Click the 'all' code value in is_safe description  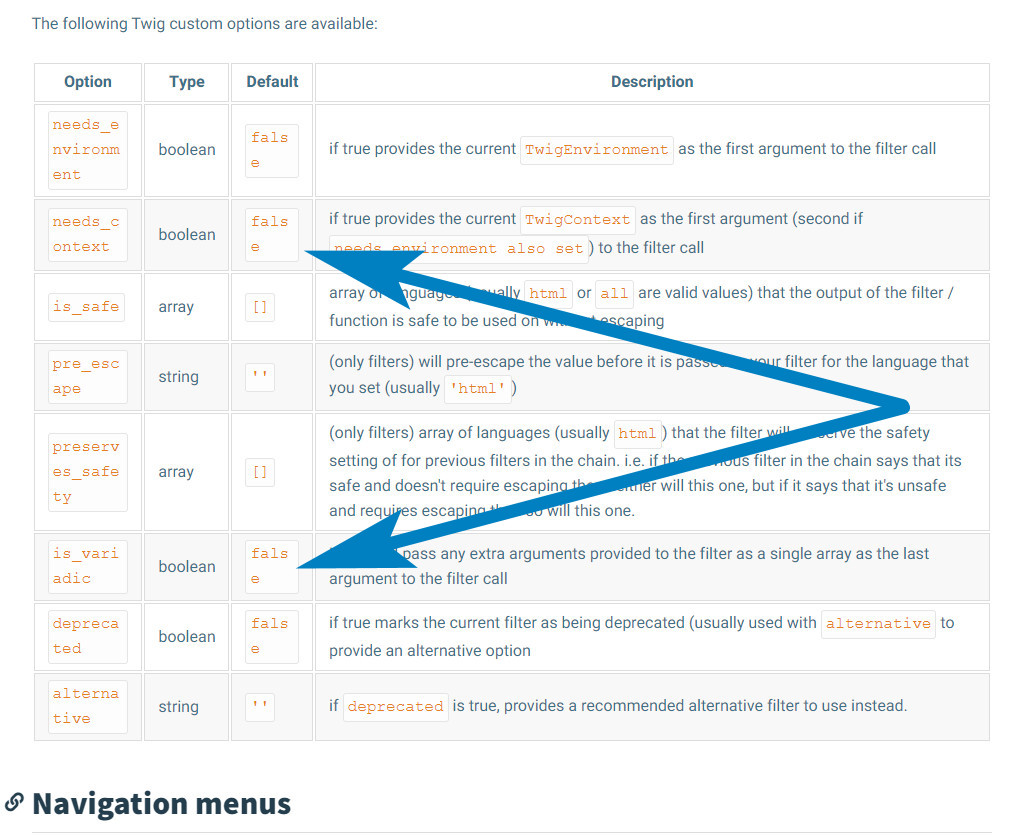point(614,294)
